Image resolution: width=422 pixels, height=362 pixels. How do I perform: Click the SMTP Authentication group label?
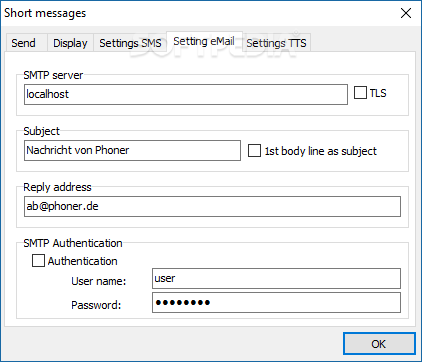pos(73,243)
